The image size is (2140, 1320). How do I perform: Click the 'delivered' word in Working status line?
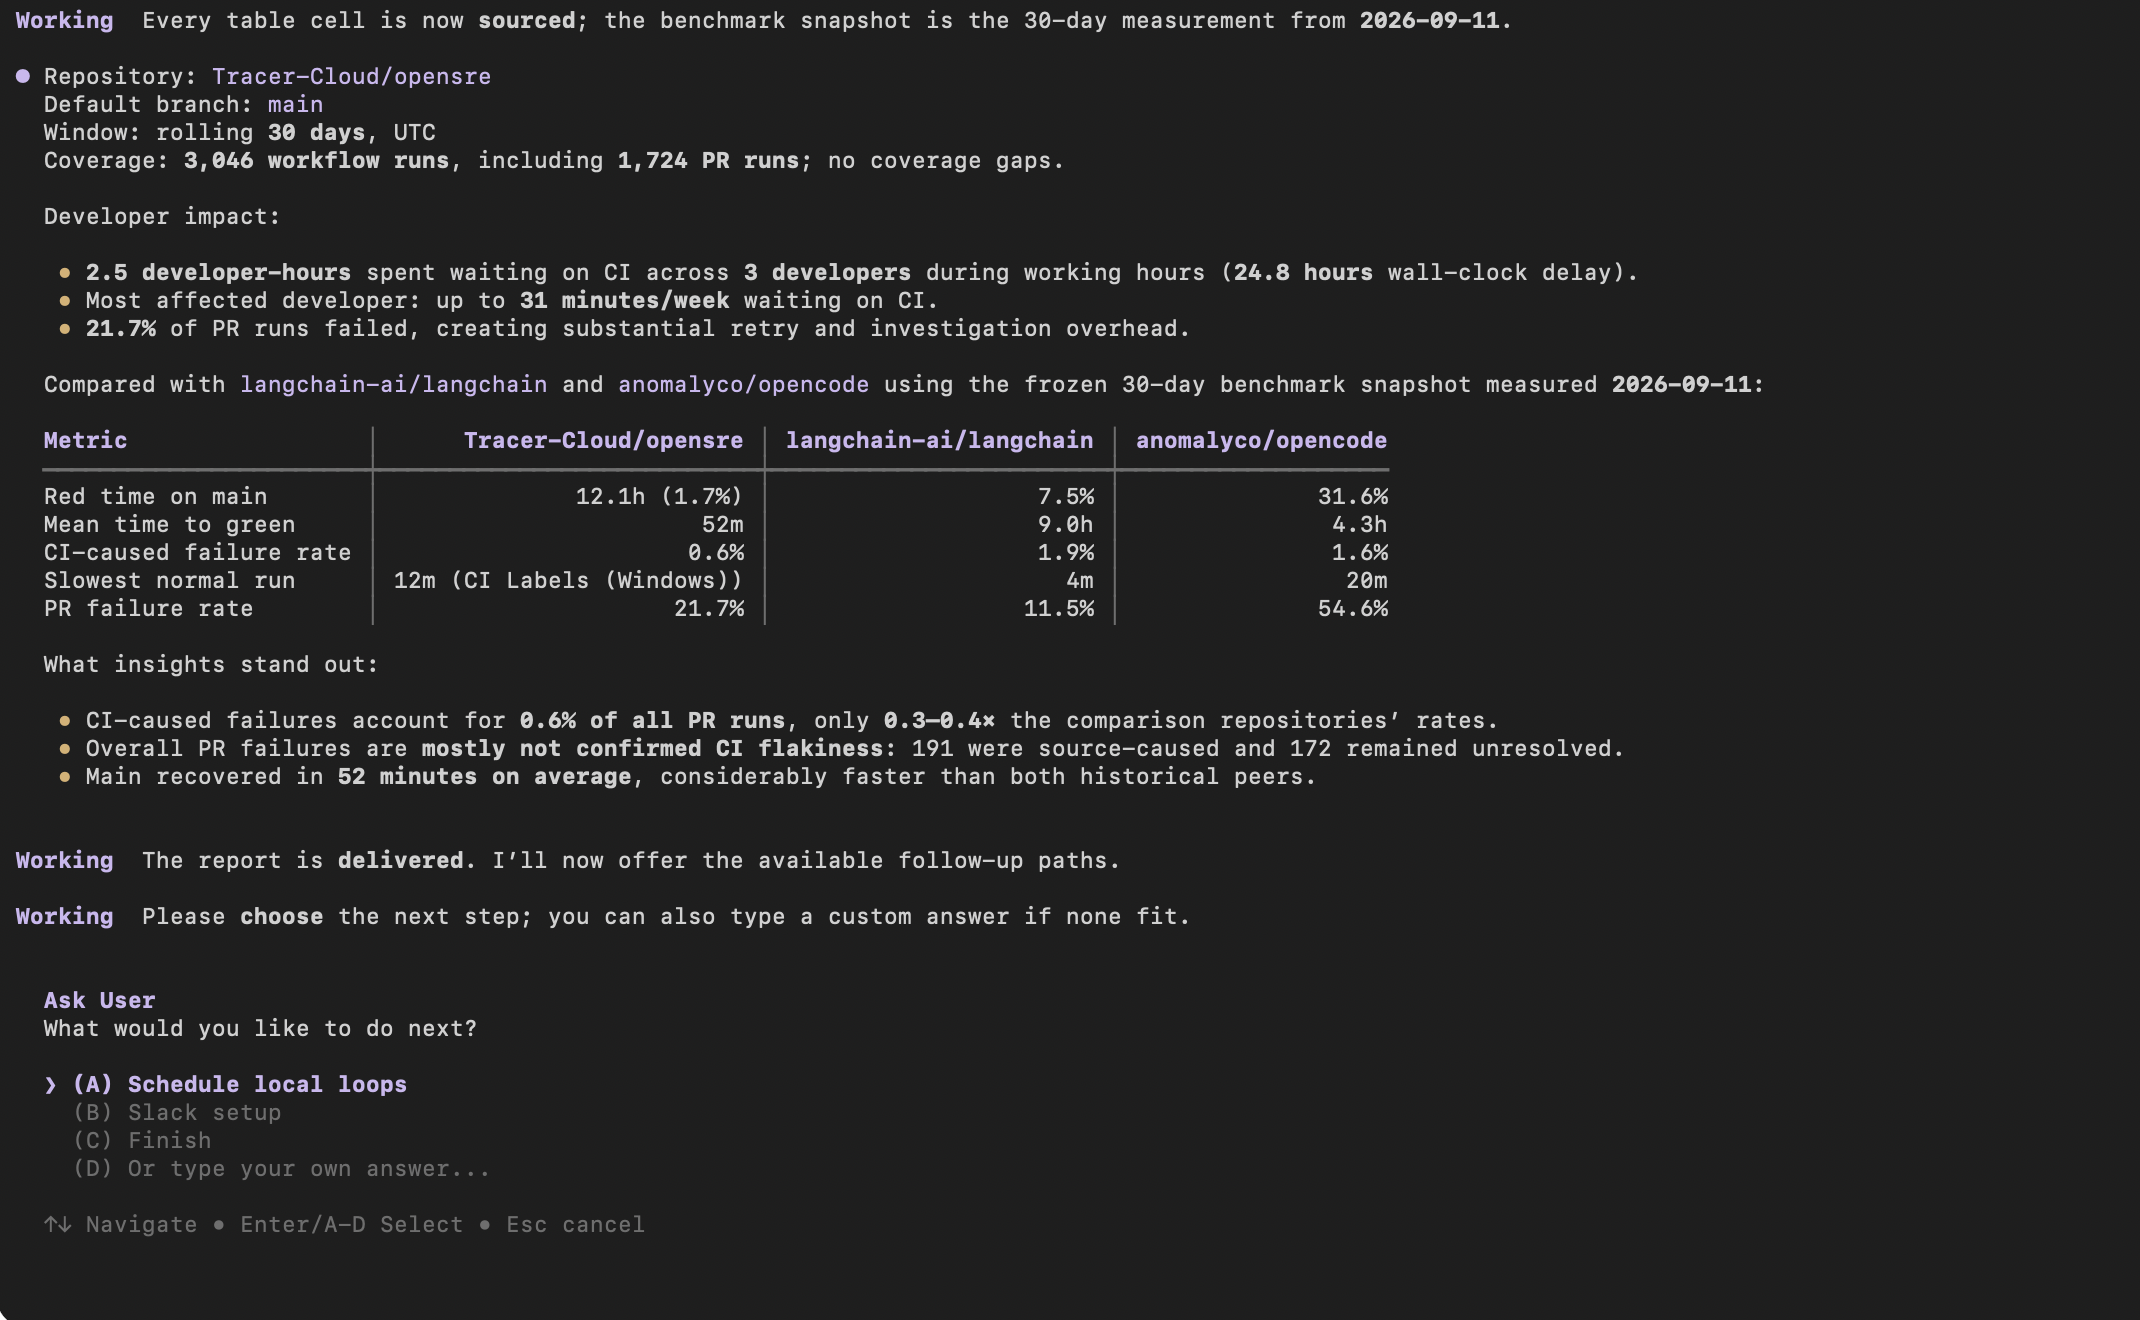(400, 861)
